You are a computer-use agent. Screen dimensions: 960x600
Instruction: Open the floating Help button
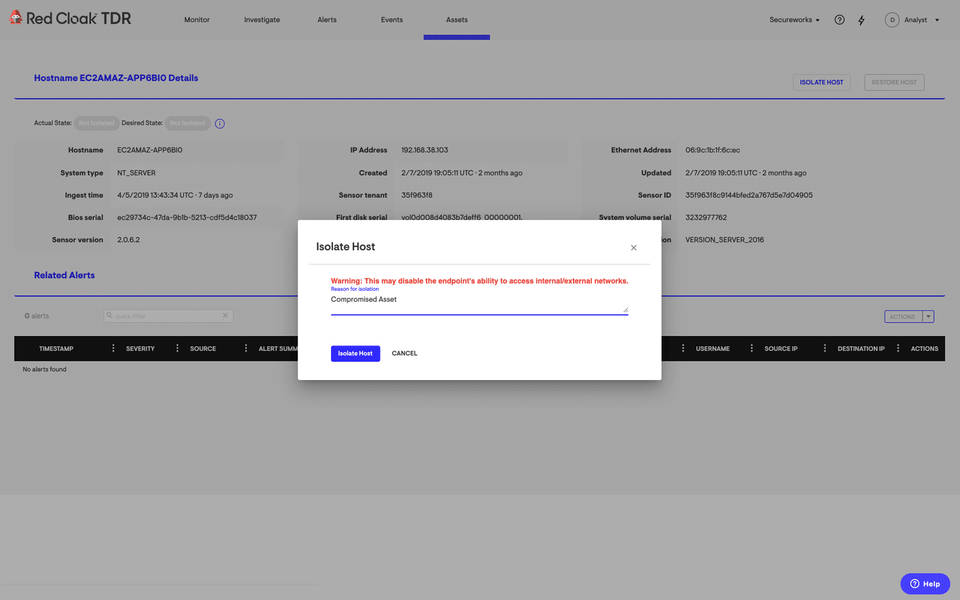924,584
